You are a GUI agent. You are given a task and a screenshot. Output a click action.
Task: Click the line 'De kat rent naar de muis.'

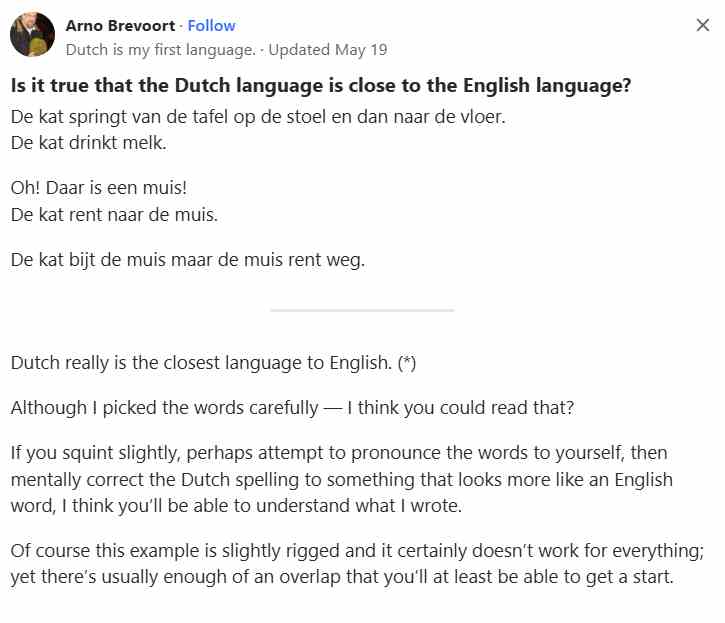[x=114, y=215]
